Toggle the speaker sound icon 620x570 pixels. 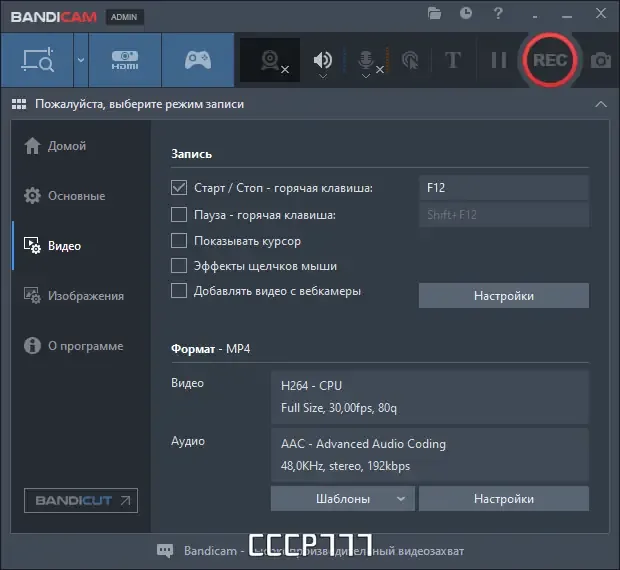(x=323, y=59)
